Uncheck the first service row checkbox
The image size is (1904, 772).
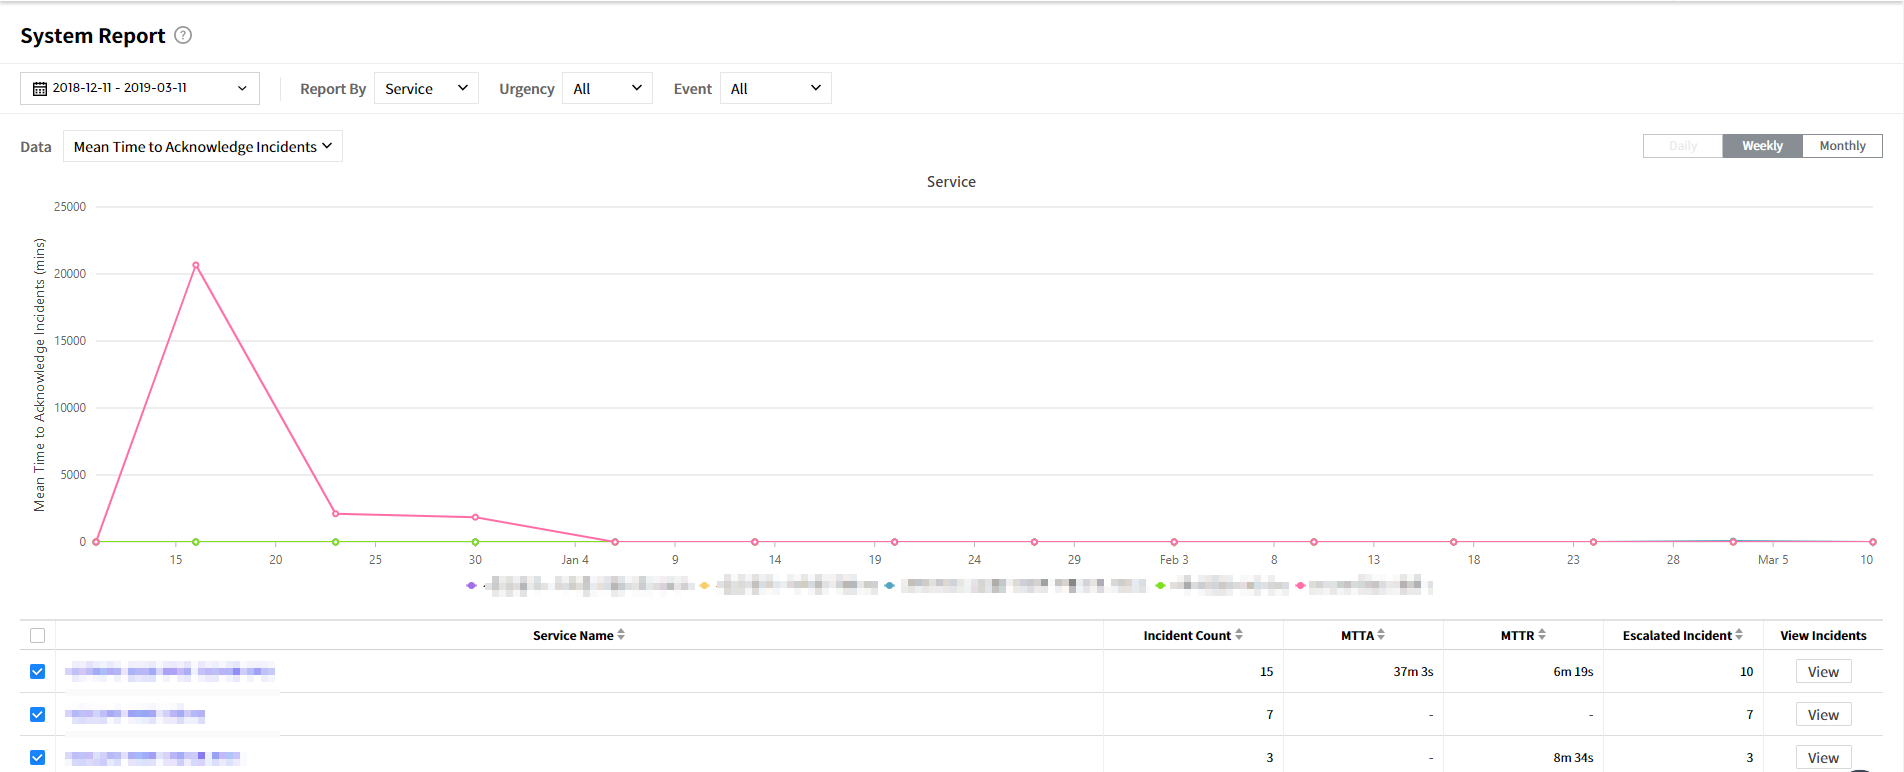pyautogui.click(x=38, y=672)
